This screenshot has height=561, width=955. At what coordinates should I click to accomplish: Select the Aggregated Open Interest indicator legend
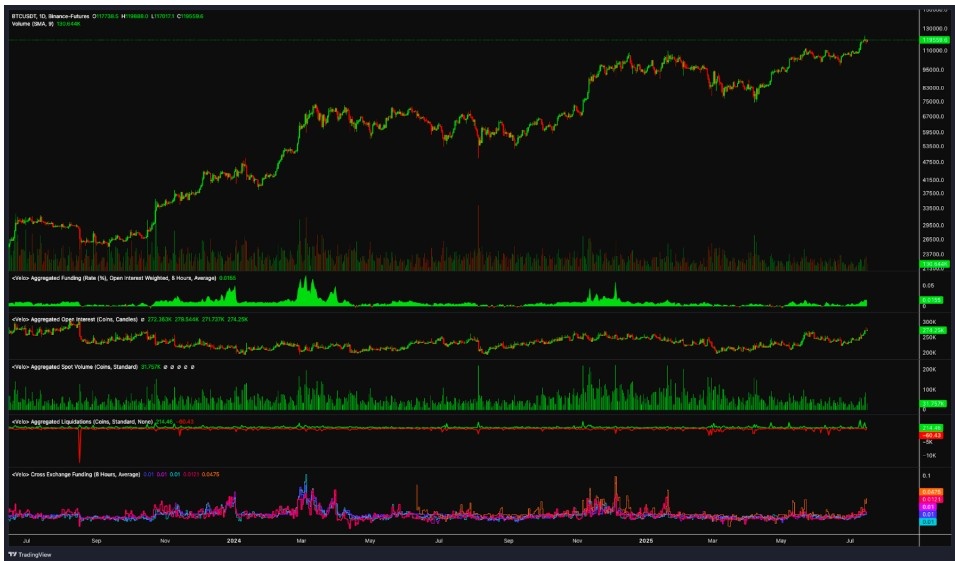pos(75,319)
